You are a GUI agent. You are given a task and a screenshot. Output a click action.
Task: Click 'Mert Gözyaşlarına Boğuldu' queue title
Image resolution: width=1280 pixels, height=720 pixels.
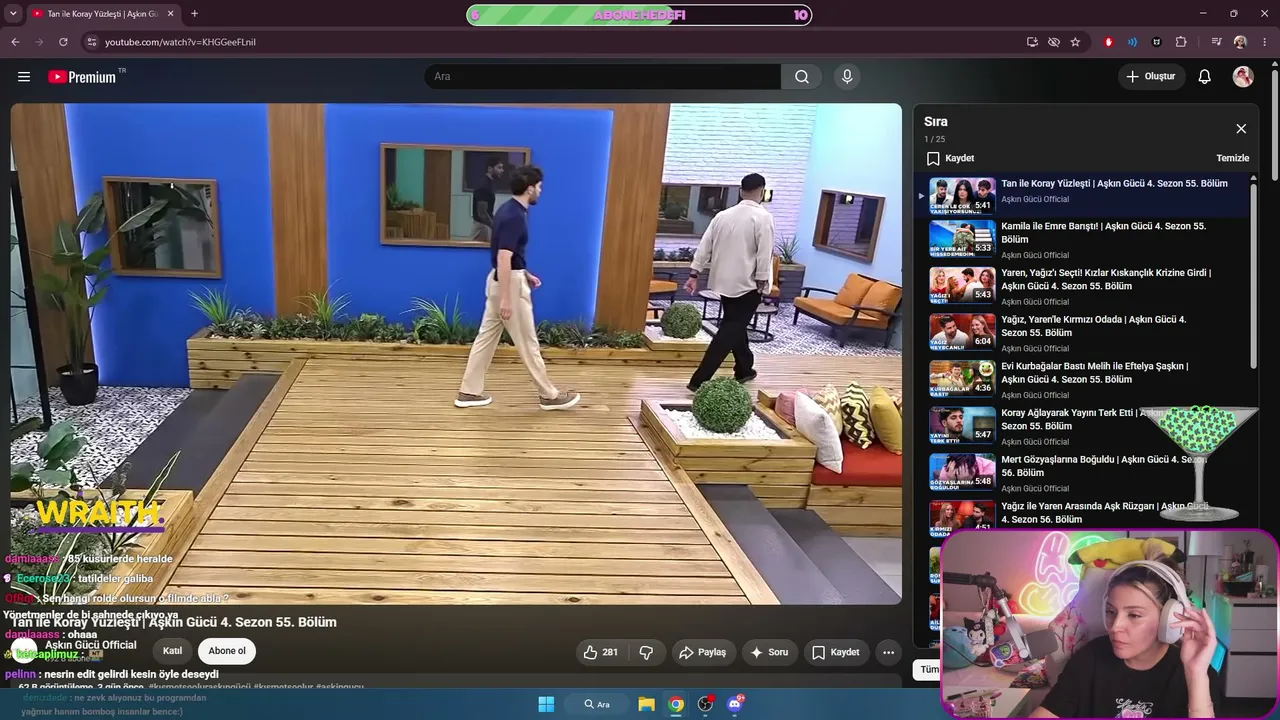[1103, 466]
